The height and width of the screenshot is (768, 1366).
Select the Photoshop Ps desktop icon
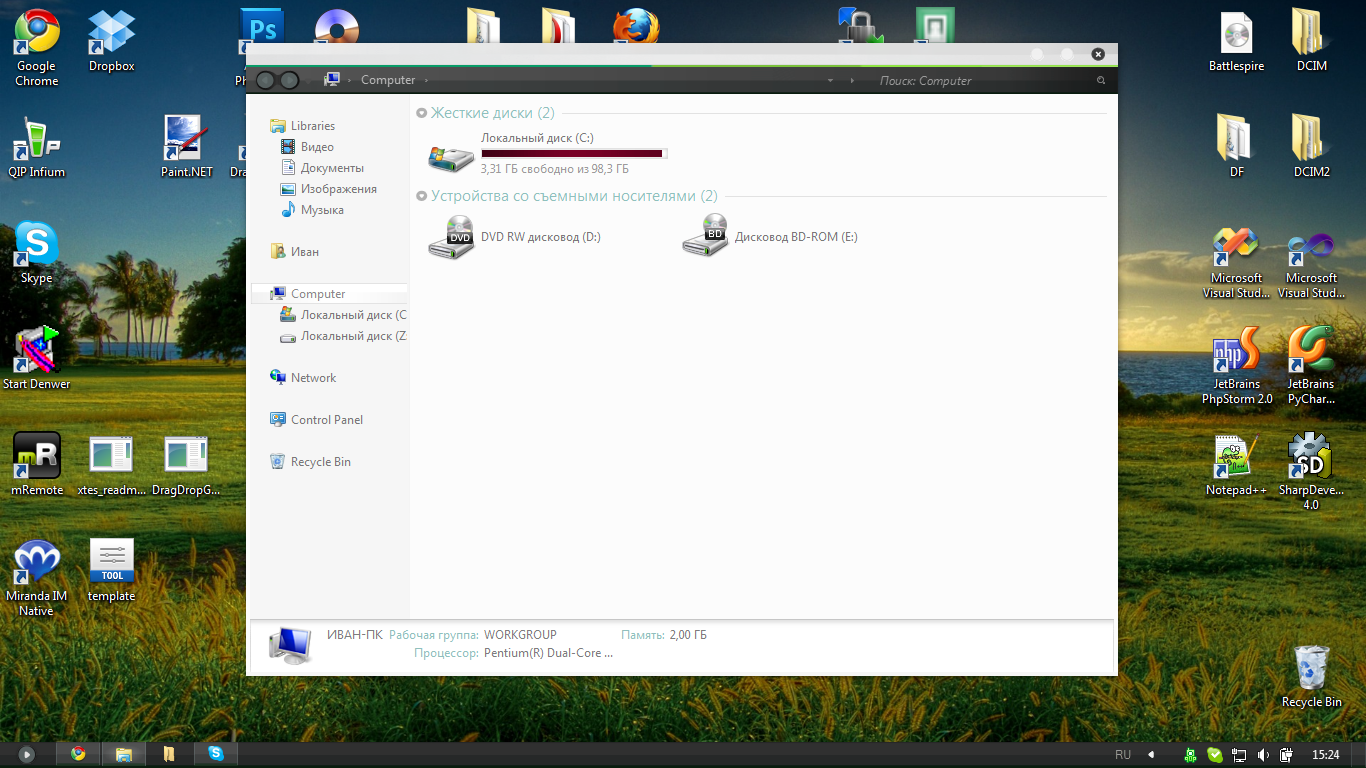[262, 27]
